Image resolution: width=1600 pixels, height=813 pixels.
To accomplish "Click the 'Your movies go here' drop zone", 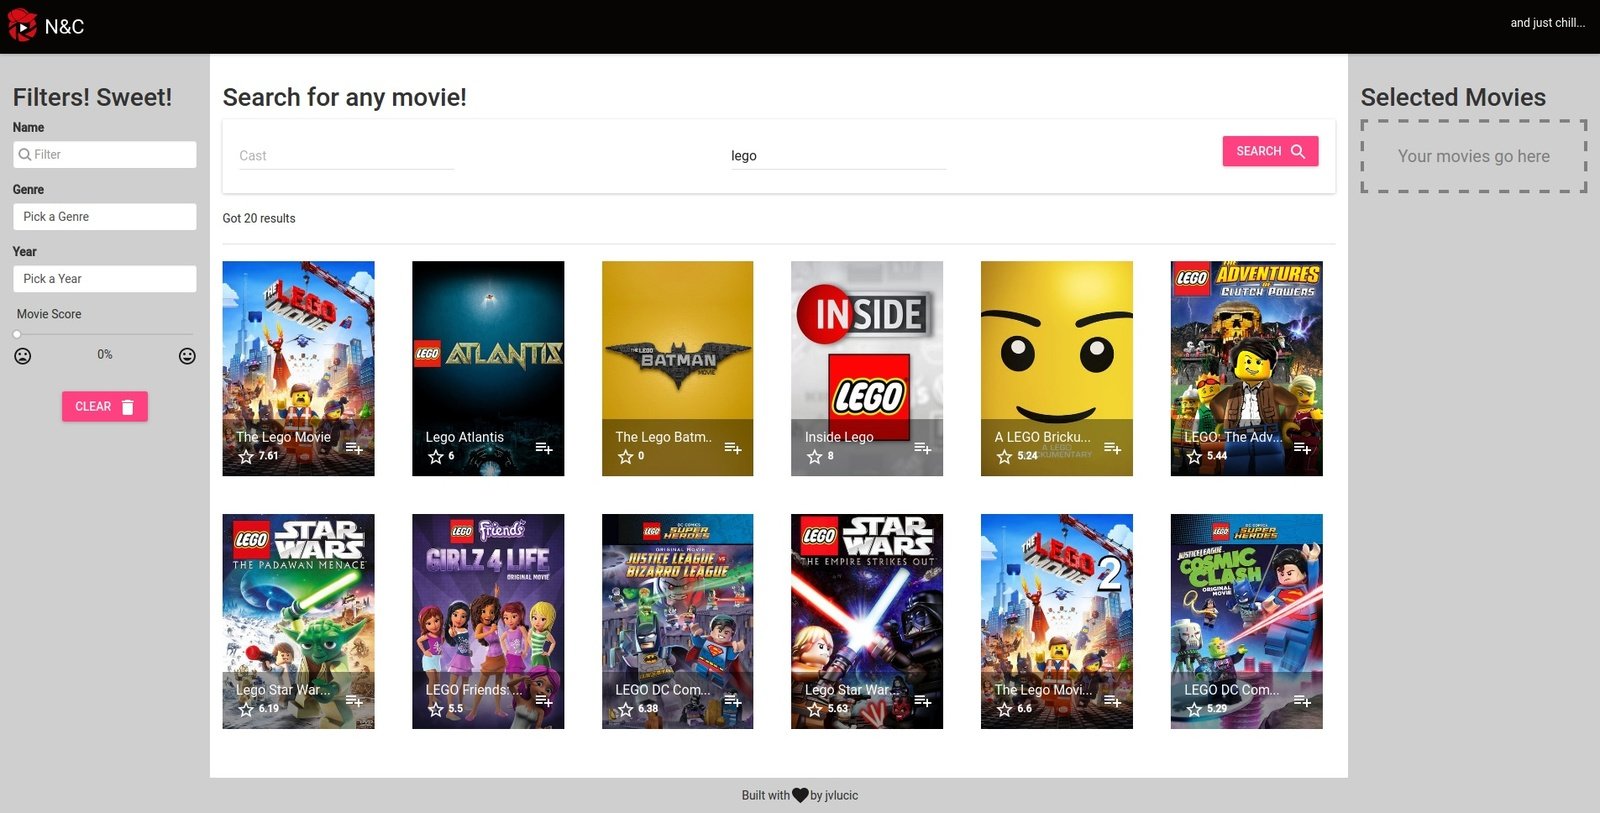I will pos(1474,156).
